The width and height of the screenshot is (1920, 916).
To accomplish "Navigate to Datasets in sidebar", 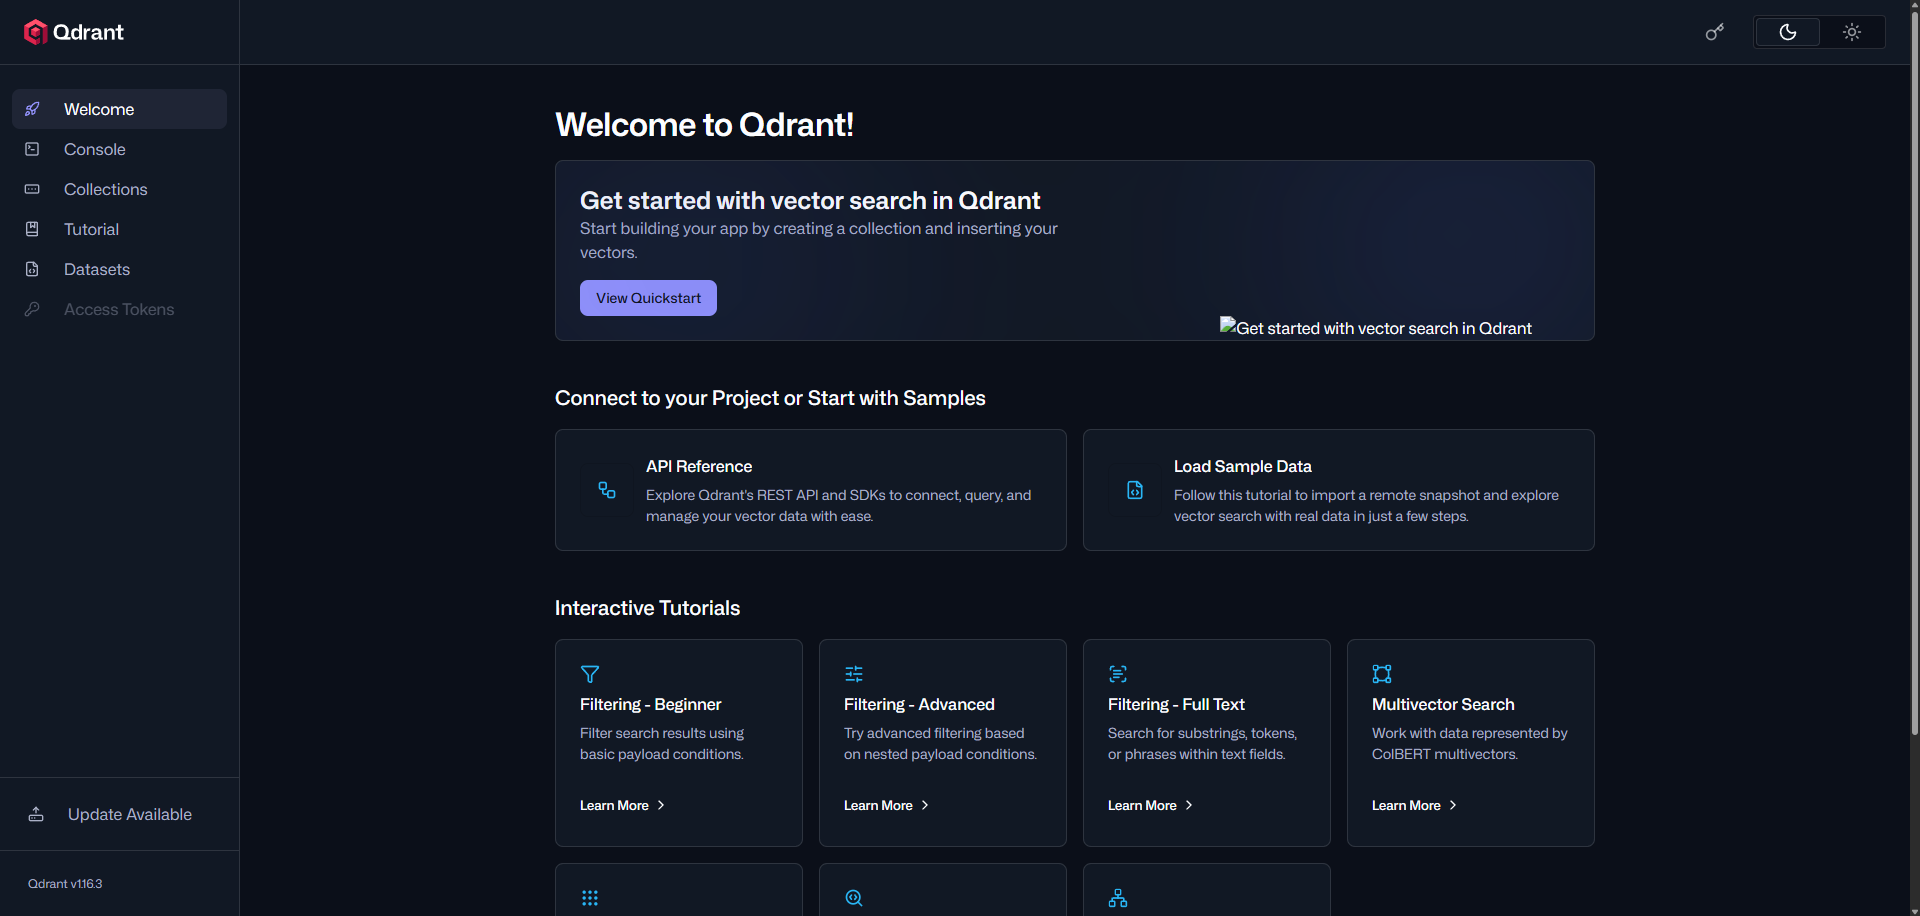I will click(x=119, y=269).
